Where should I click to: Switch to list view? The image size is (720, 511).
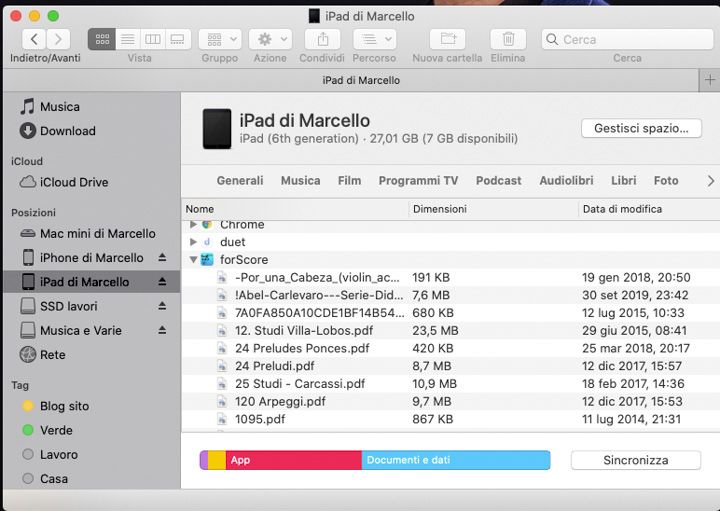point(128,39)
